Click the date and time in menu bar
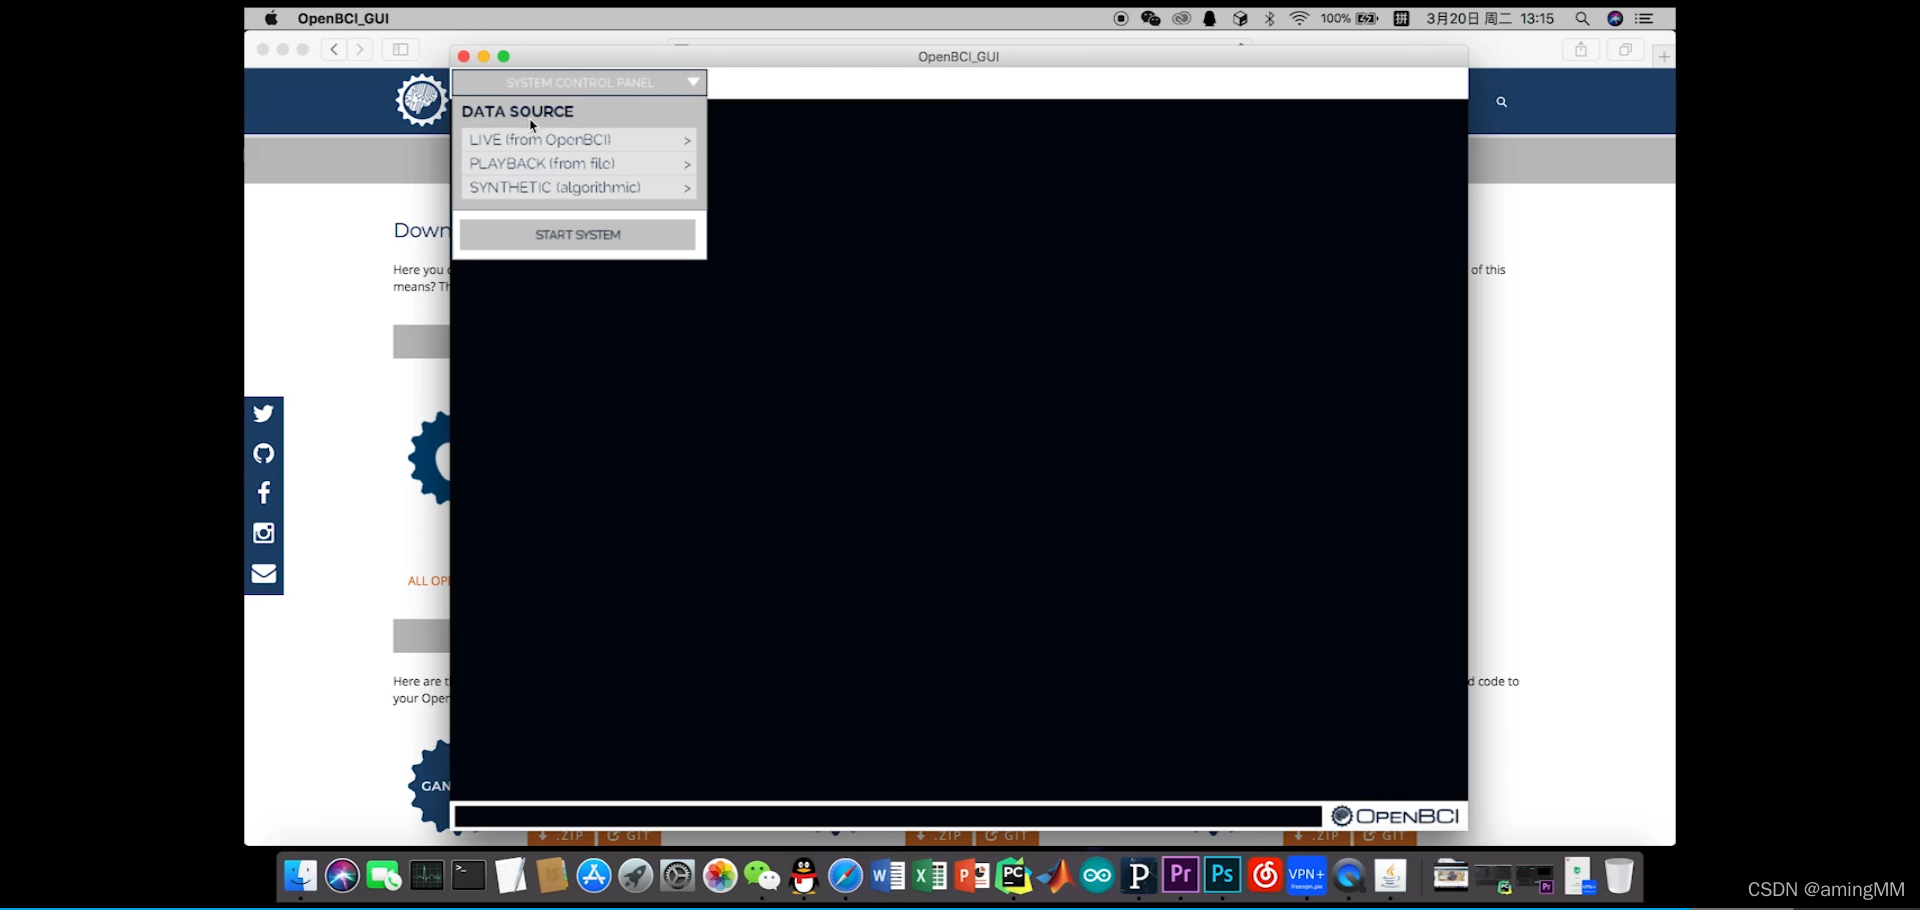The image size is (1920, 910). (1491, 18)
